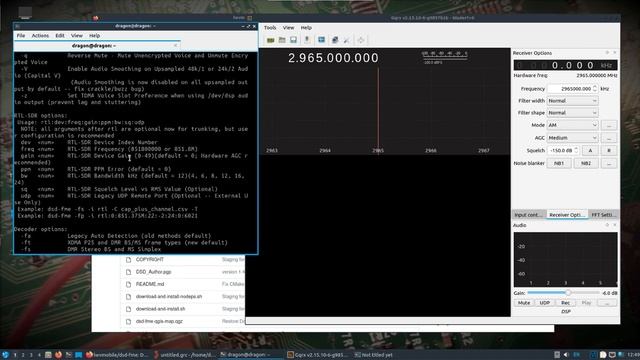Screen dimensions: 640x360
Task: Open the Actions menu in the terminal
Action: pyautogui.click(x=40, y=36)
